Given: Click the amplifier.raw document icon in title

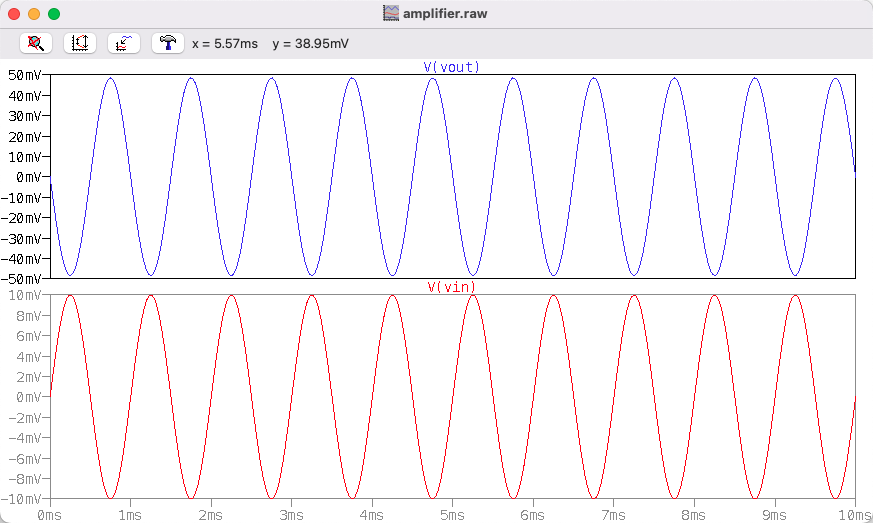Looking at the screenshot, I should pos(391,13).
